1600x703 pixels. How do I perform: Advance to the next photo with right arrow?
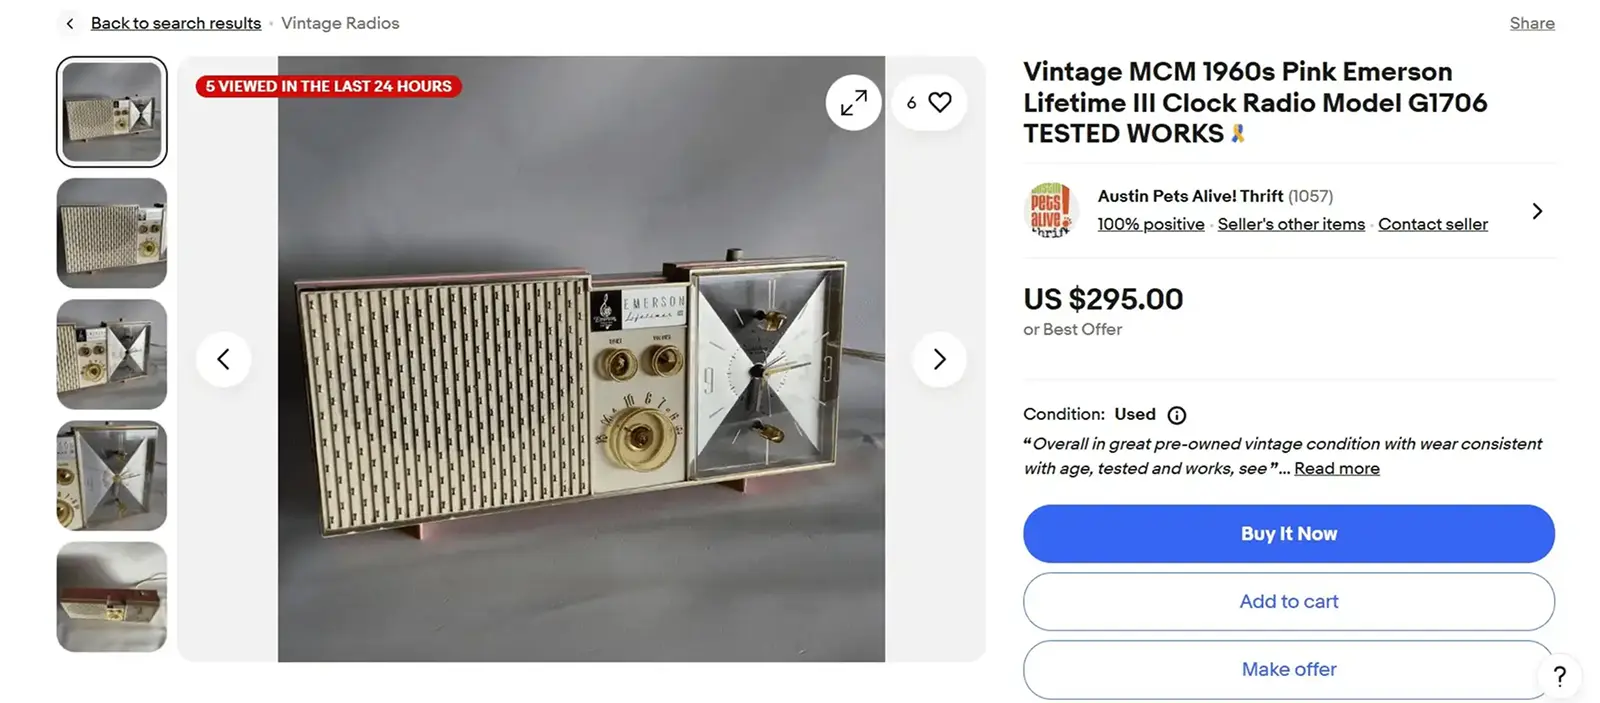(x=938, y=358)
